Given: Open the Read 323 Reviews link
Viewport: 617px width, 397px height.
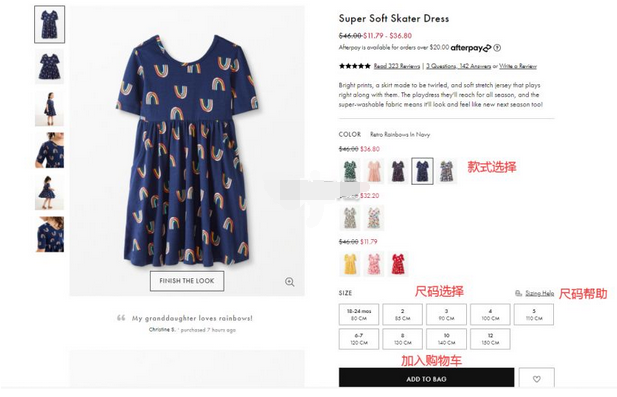Looking at the screenshot, I should 397,66.
